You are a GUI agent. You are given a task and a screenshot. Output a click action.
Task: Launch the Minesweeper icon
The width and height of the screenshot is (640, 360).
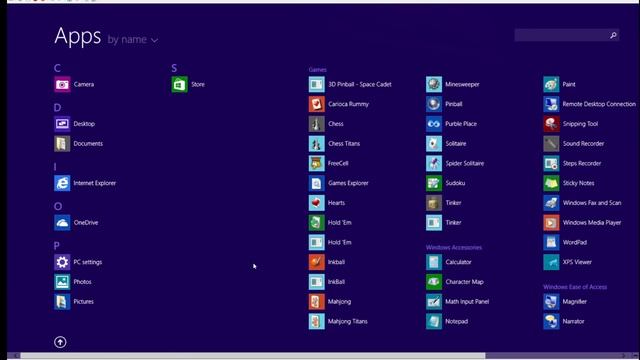click(434, 84)
